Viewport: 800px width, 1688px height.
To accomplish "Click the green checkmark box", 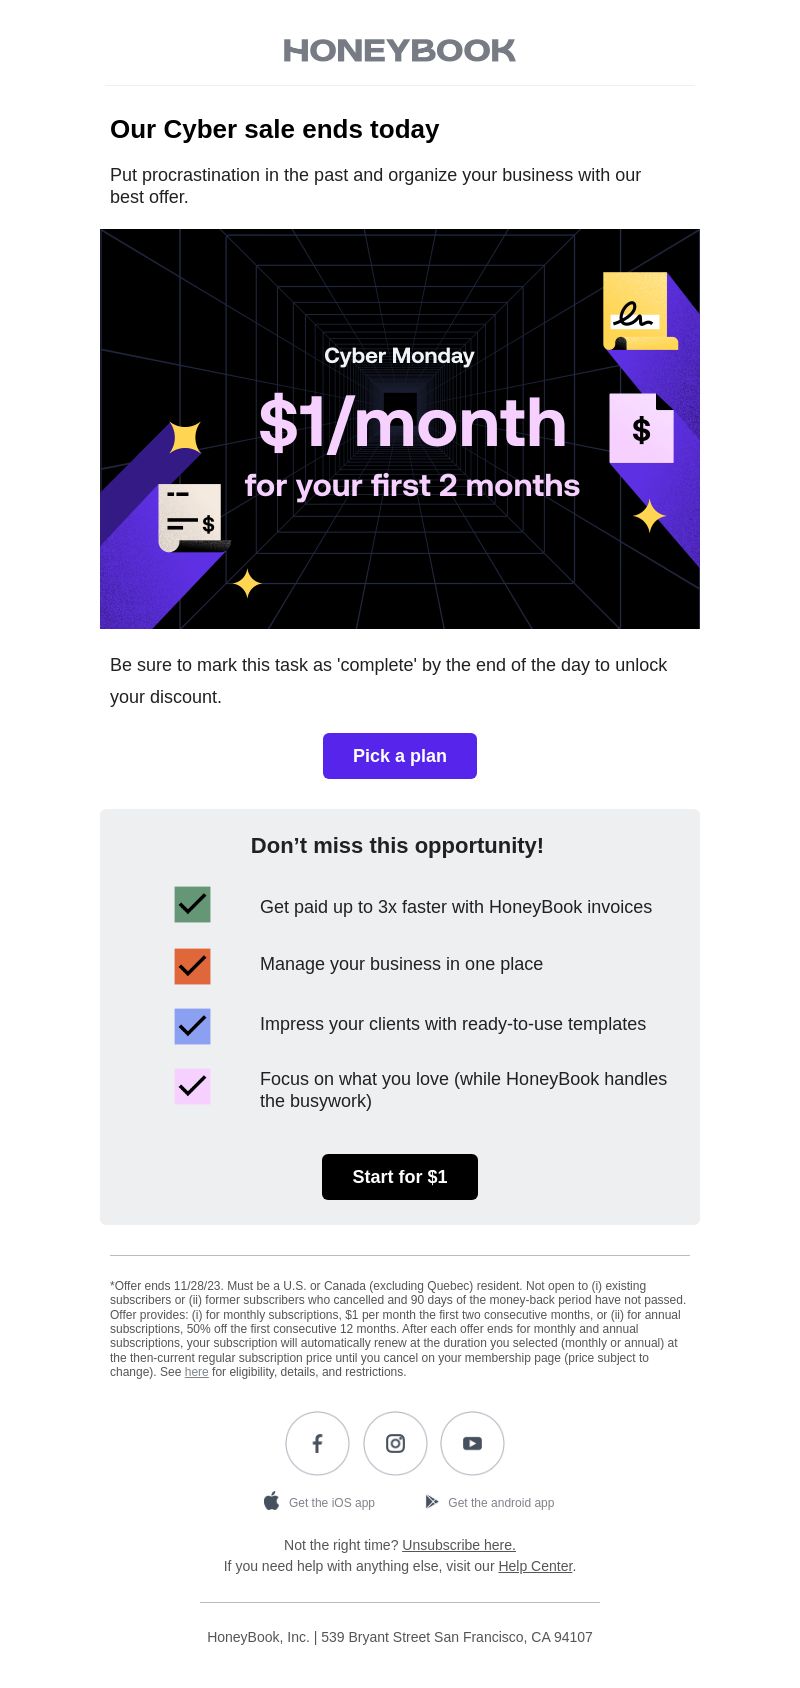I will click(192, 905).
